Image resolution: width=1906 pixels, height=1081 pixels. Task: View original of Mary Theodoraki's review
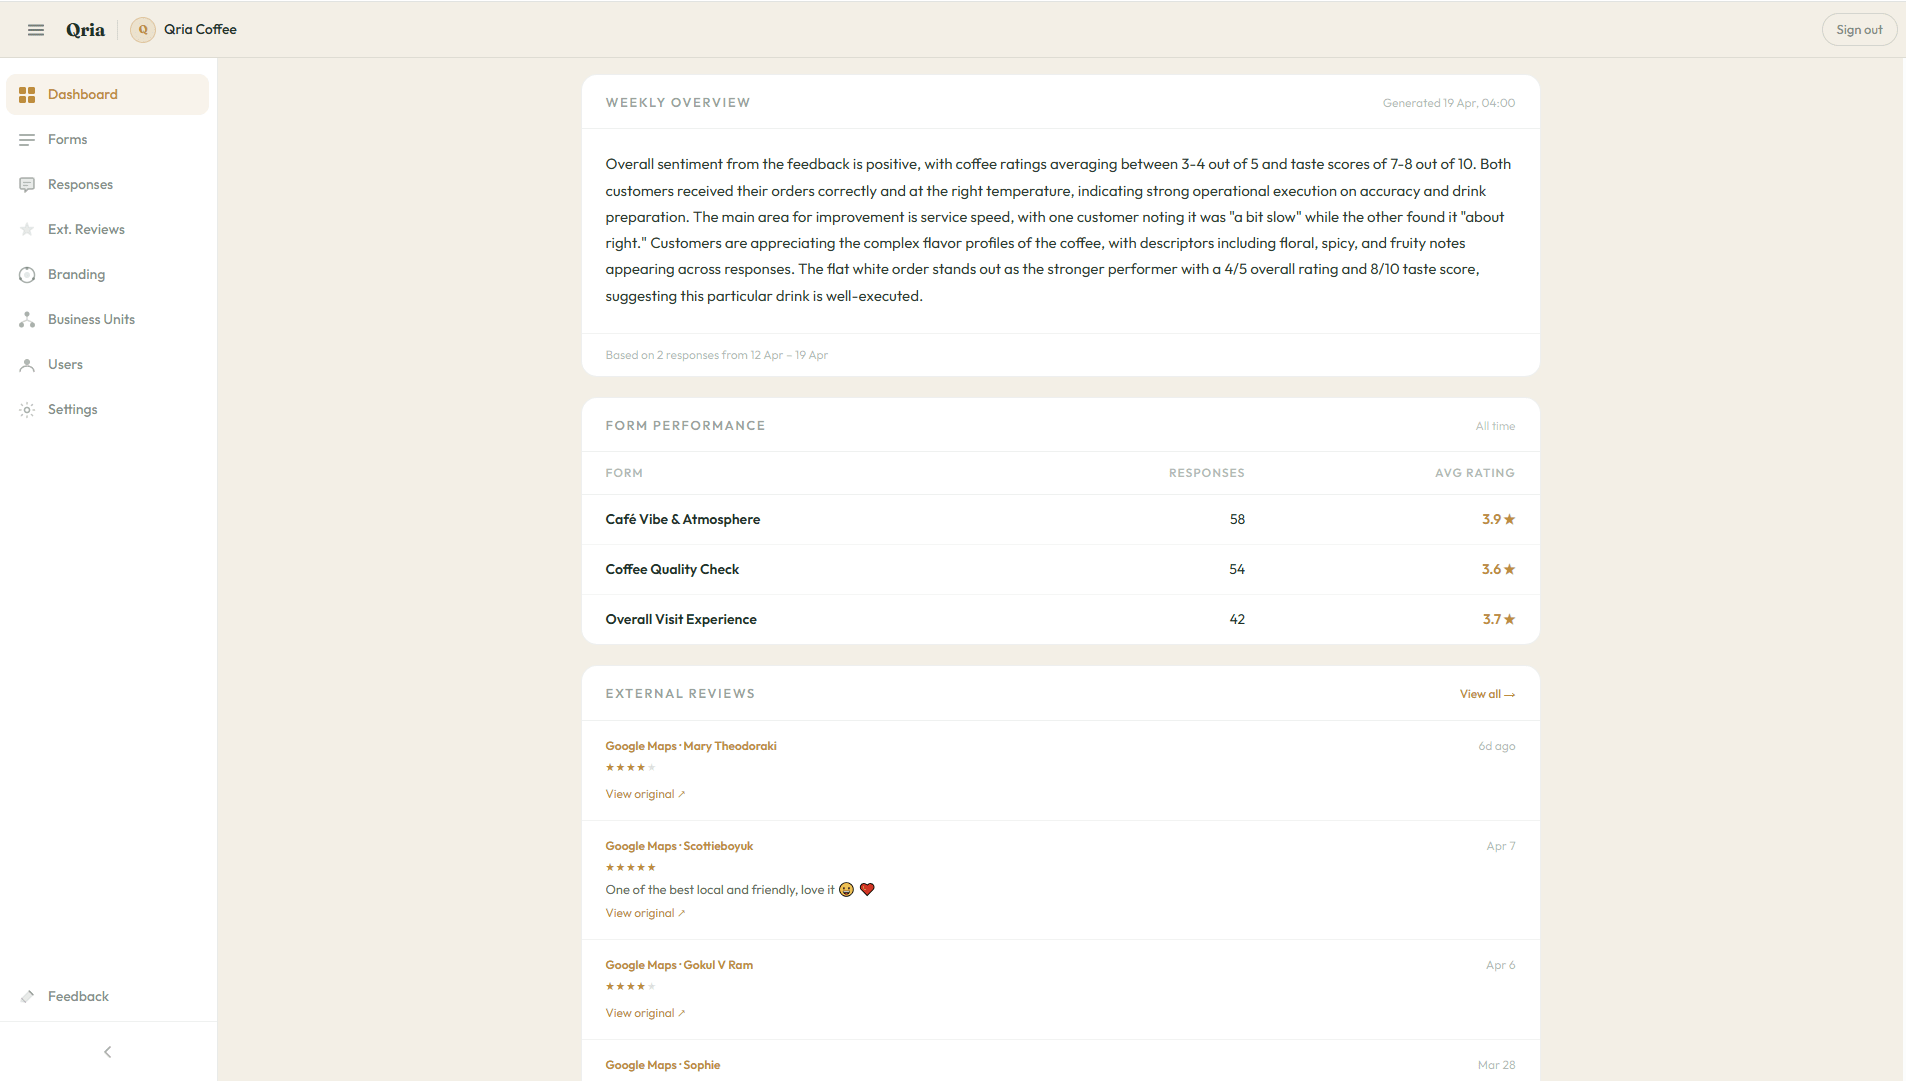tap(645, 795)
